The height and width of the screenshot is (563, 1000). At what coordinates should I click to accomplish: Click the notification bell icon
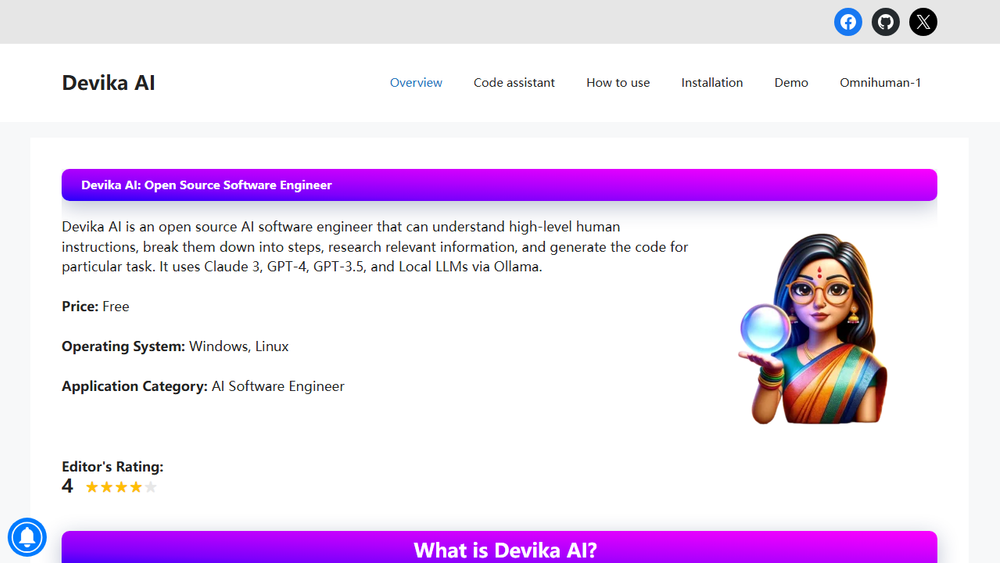pos(27,537)
